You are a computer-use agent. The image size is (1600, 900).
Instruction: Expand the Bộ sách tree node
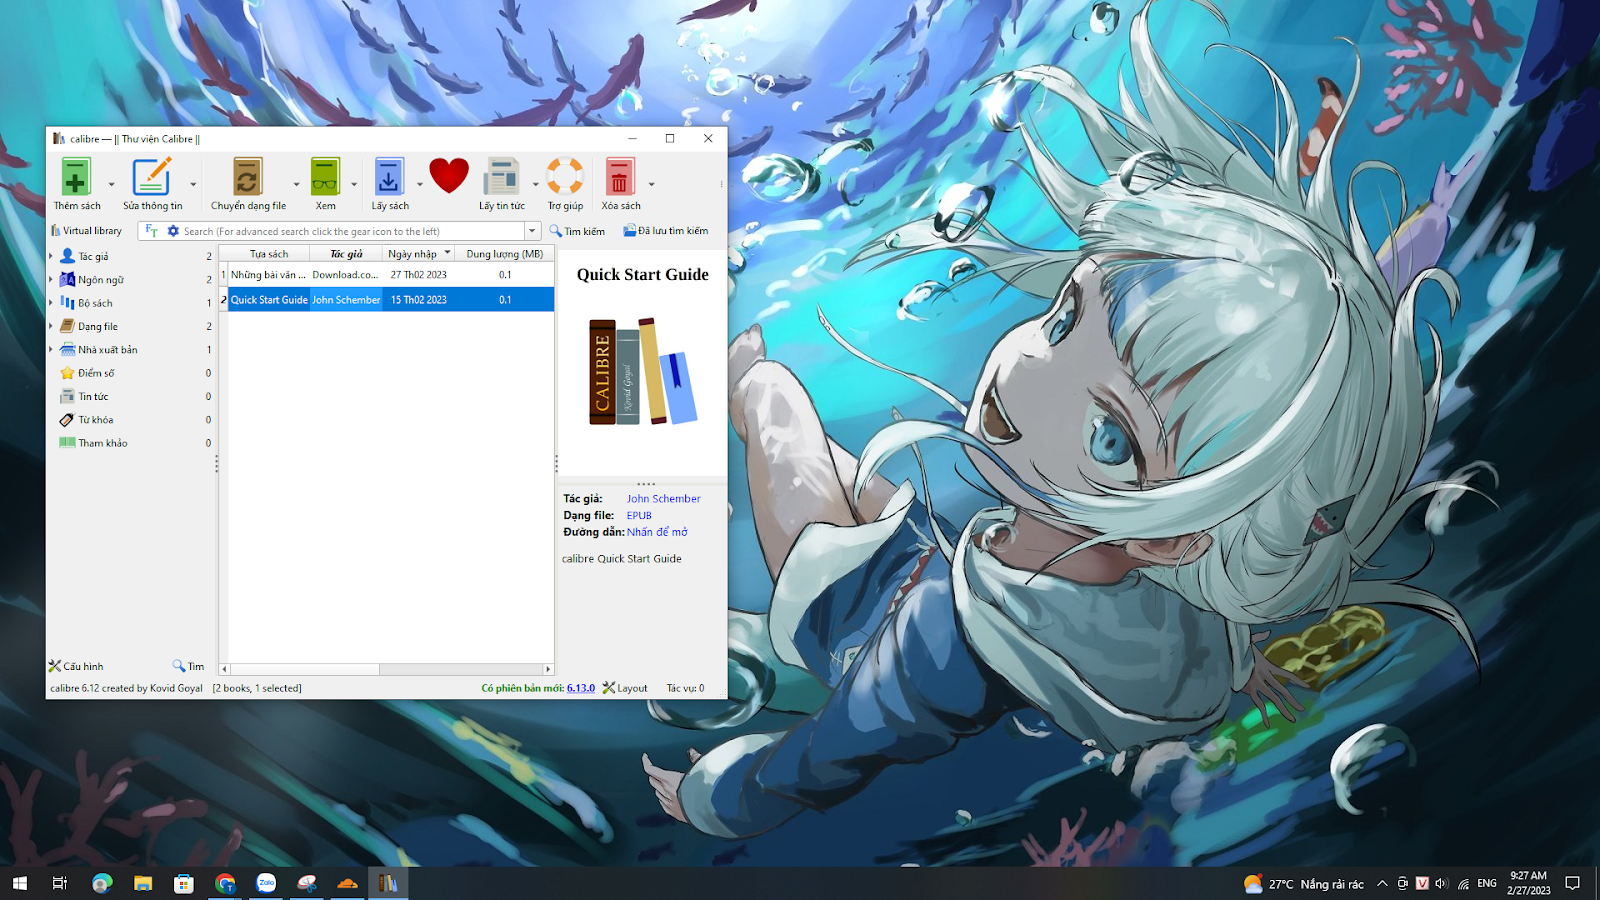click(x=51, y=303)
